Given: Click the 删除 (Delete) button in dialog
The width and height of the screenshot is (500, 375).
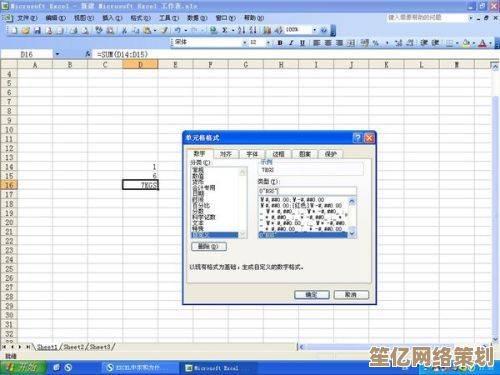Looking at the screenshot, I should click(x=209, y=247).
